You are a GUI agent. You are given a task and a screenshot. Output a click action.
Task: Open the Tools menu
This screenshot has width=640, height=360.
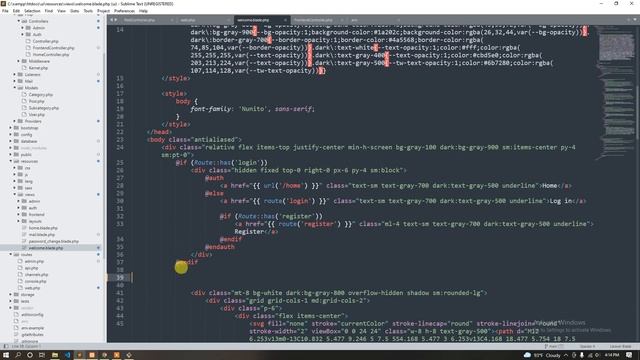point(88,11)
